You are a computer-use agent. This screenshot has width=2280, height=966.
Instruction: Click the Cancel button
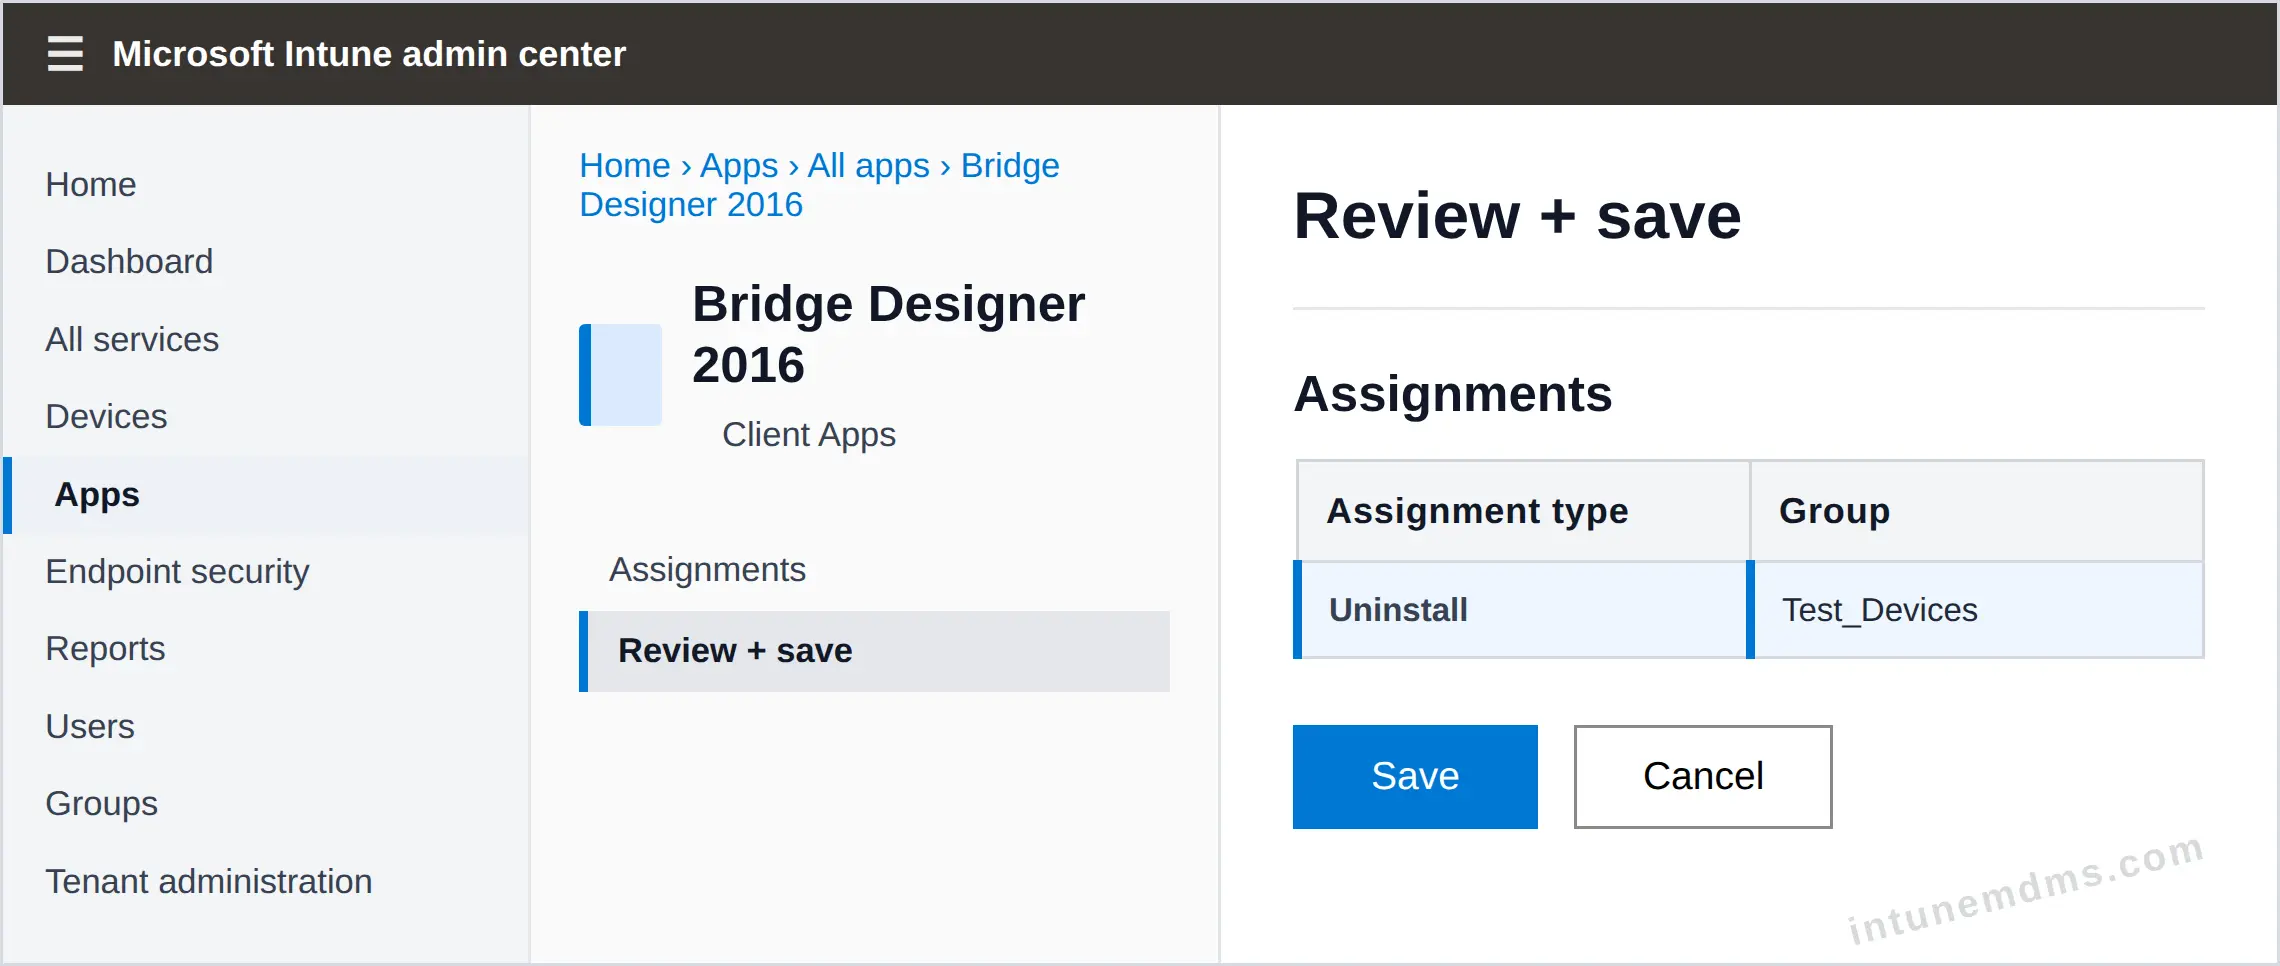pos(1703,777)
